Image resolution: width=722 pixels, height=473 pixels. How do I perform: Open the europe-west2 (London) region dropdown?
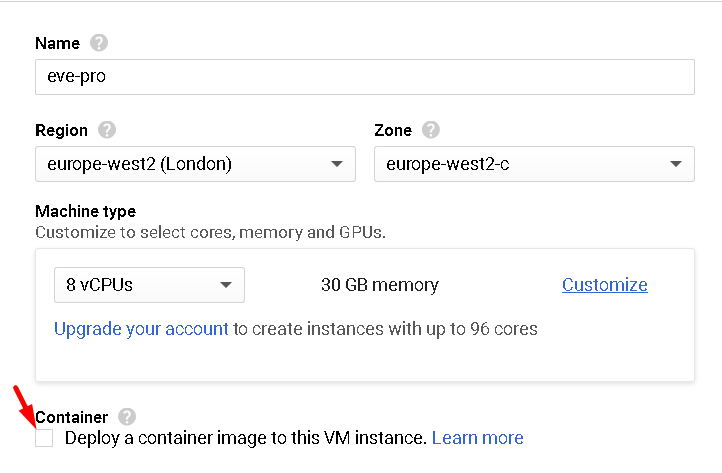click(195, 164)
